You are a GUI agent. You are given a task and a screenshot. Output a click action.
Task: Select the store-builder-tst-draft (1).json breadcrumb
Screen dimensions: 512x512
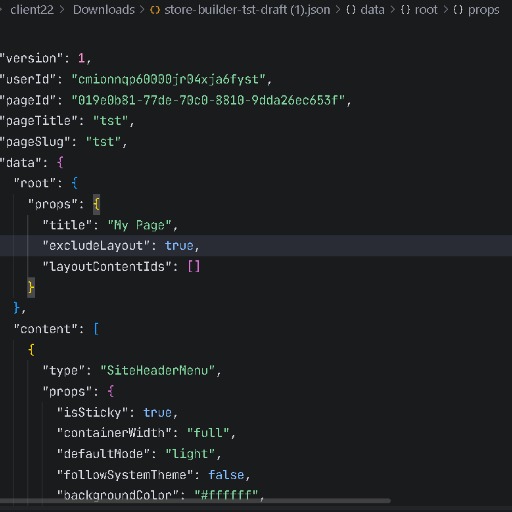point(247,10)
